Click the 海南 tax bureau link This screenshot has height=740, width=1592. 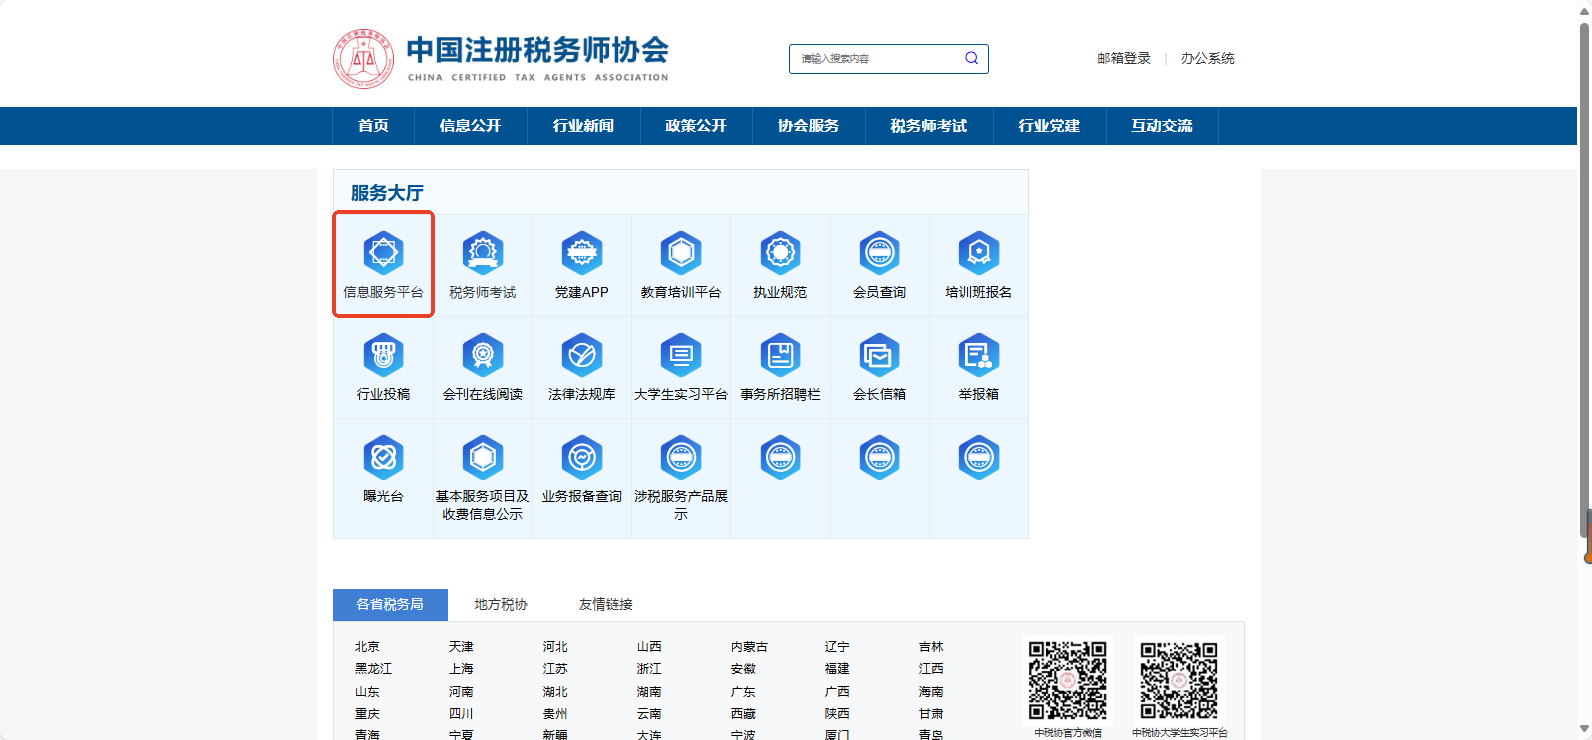931,692
